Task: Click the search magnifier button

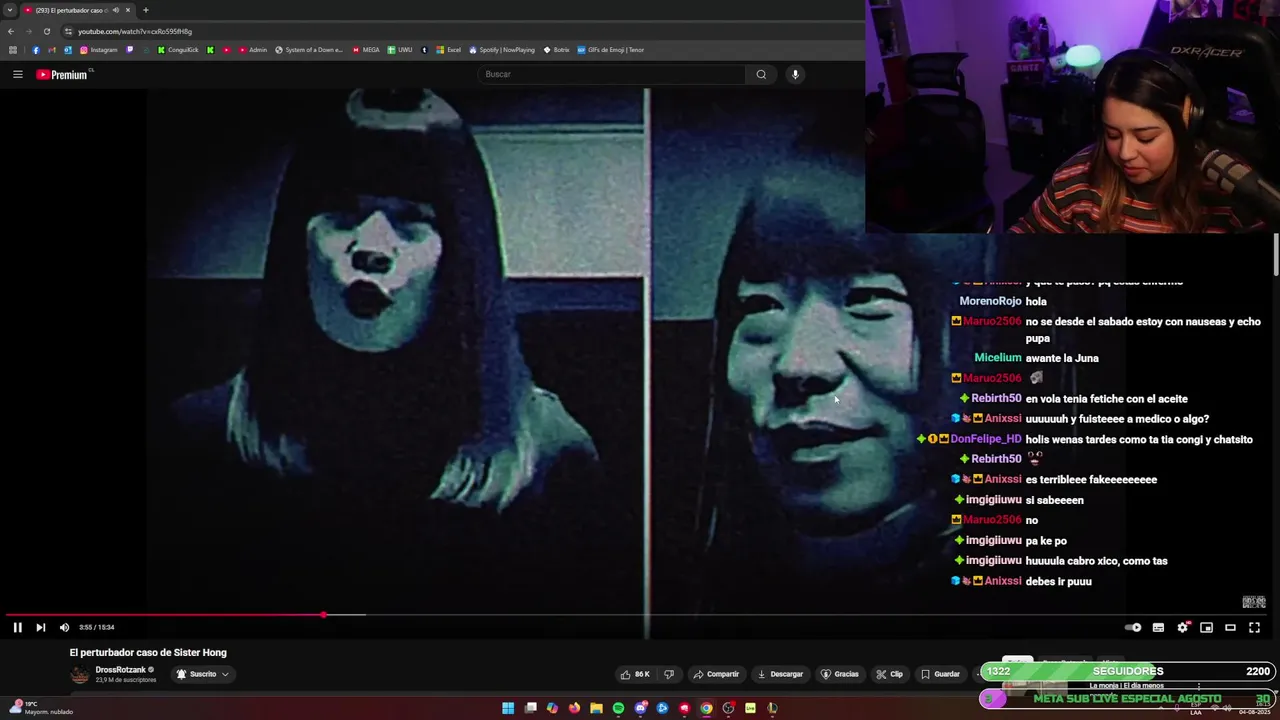Action: tap(761, 74)
